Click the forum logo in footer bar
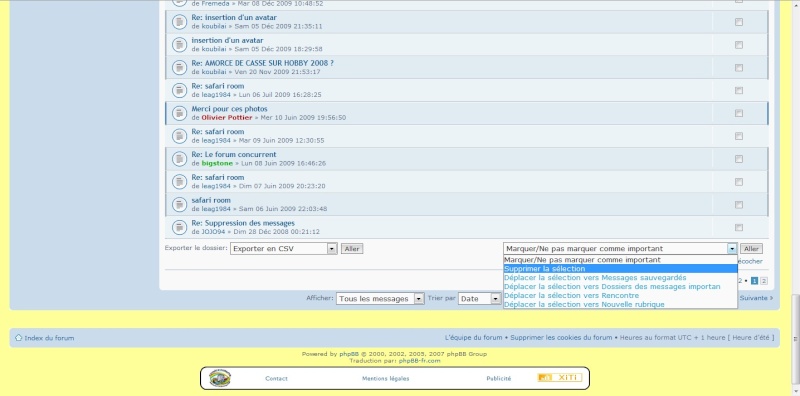Image resolution: width=800 pixels, height=396 pixels. (220, 378)
